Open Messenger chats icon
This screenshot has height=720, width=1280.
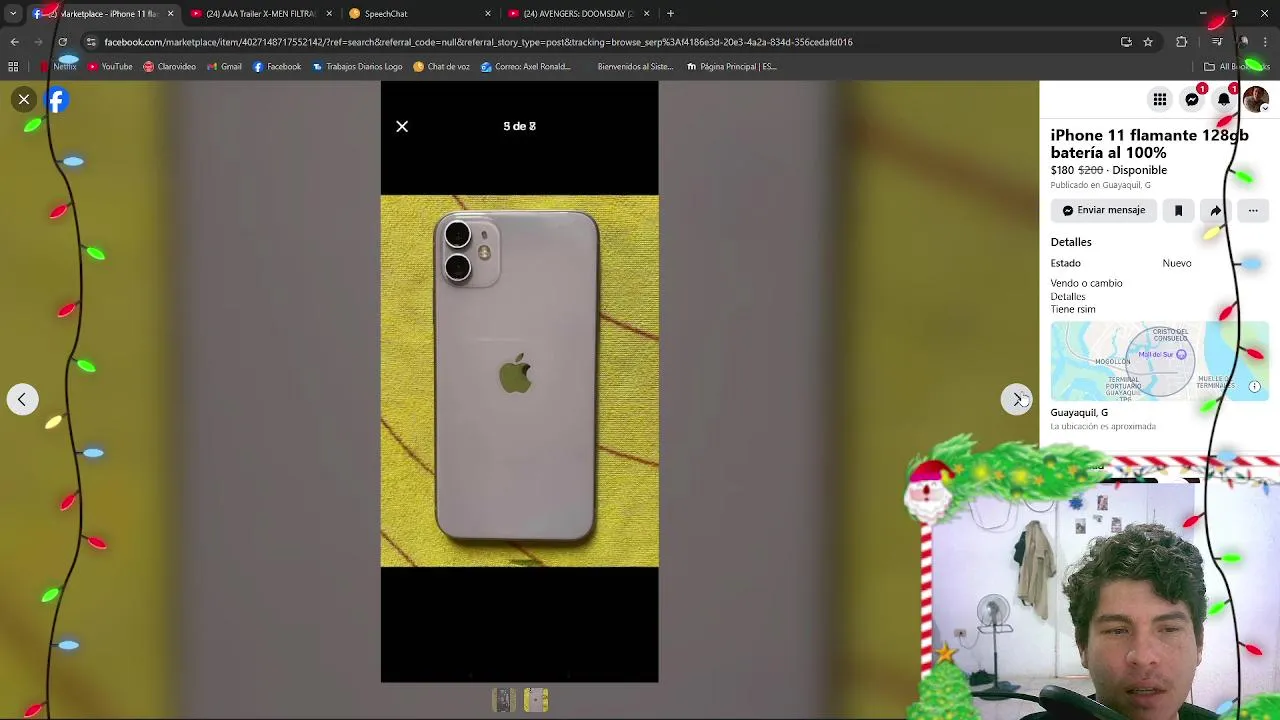pyautogui.click(x=1192, y=99)
